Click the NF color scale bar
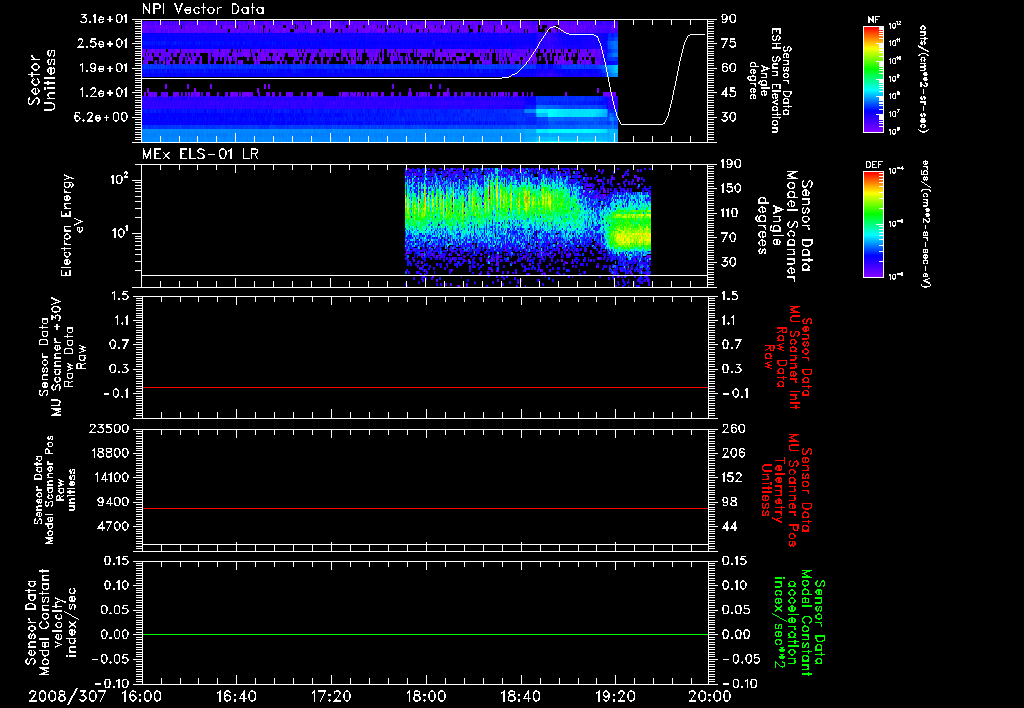This screenshot has width=1024, height=708. pos(873,79)
